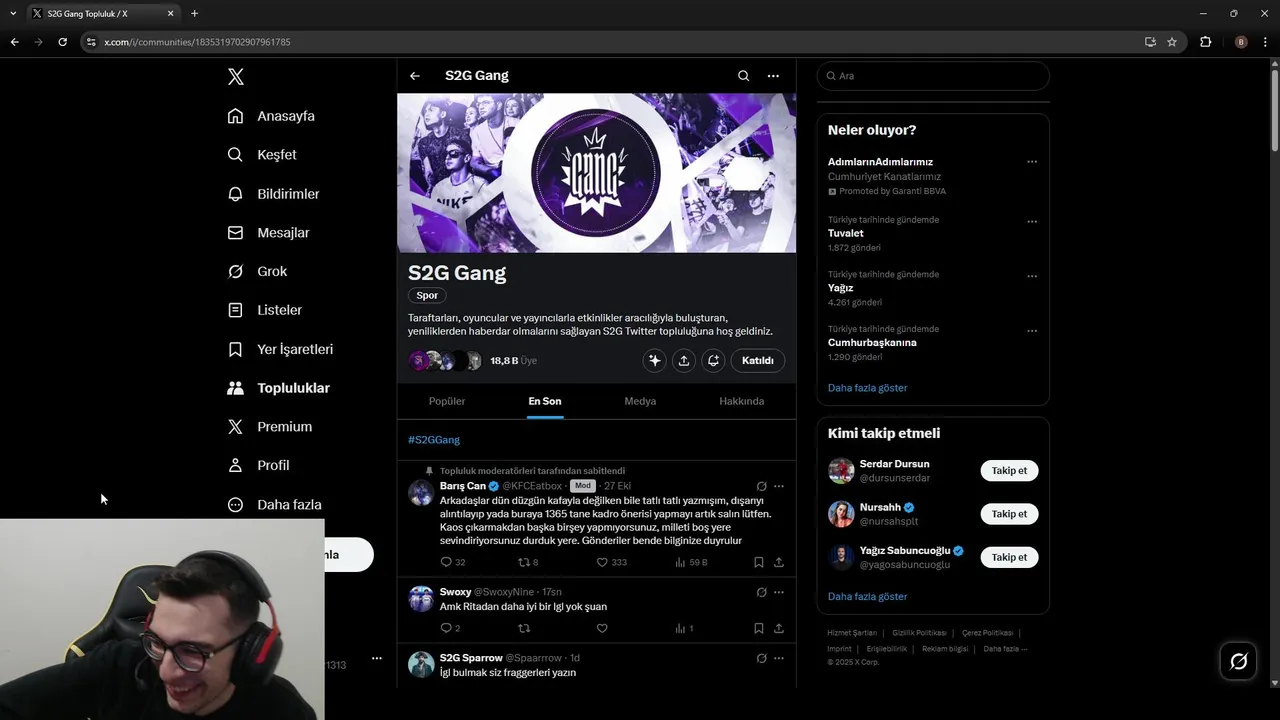The height and width of the screenshot is (720, 1280).
Task: Search within the S2G Gang community
Action: (743, 76)
